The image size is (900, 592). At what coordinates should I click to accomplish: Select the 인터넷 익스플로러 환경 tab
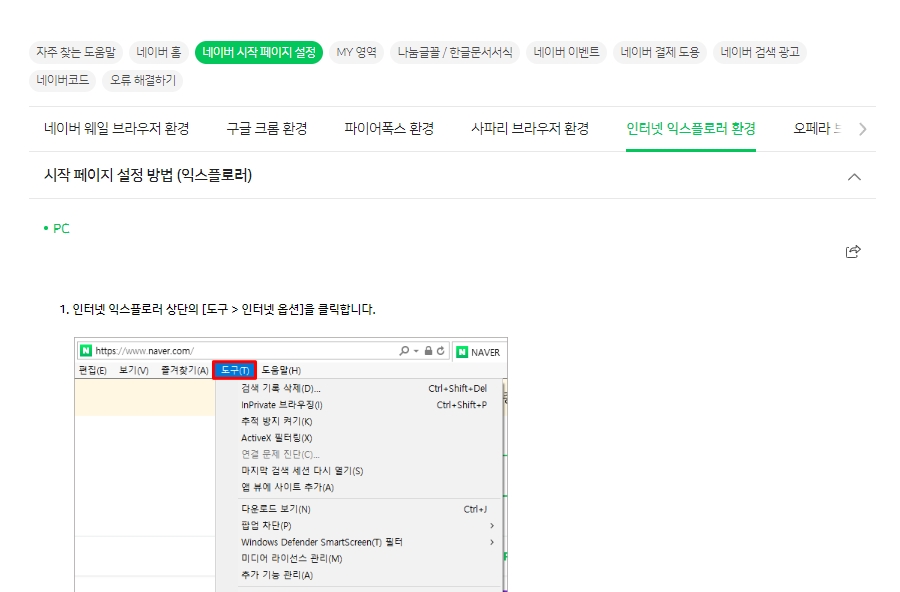(690, 129)
